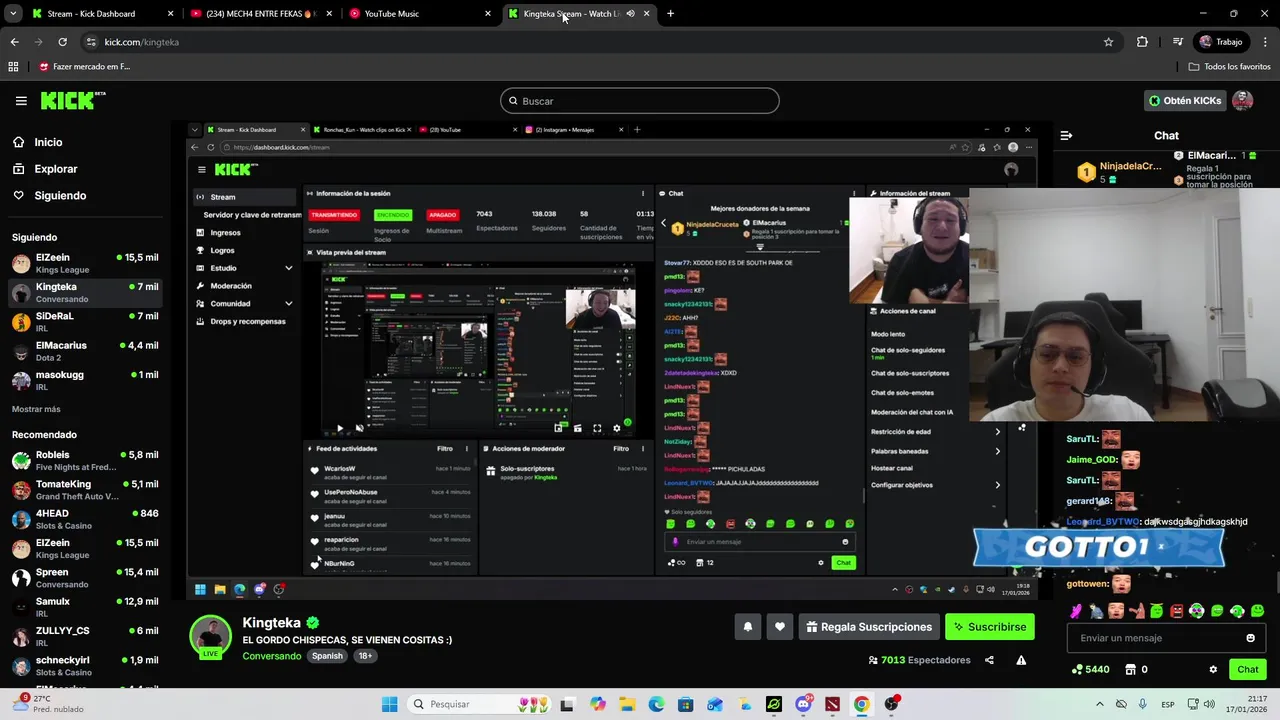Open the Todos los favoritos folder
This screenshot has height=720, width=1280.
pyautogui.click(x=1229, y=67)
